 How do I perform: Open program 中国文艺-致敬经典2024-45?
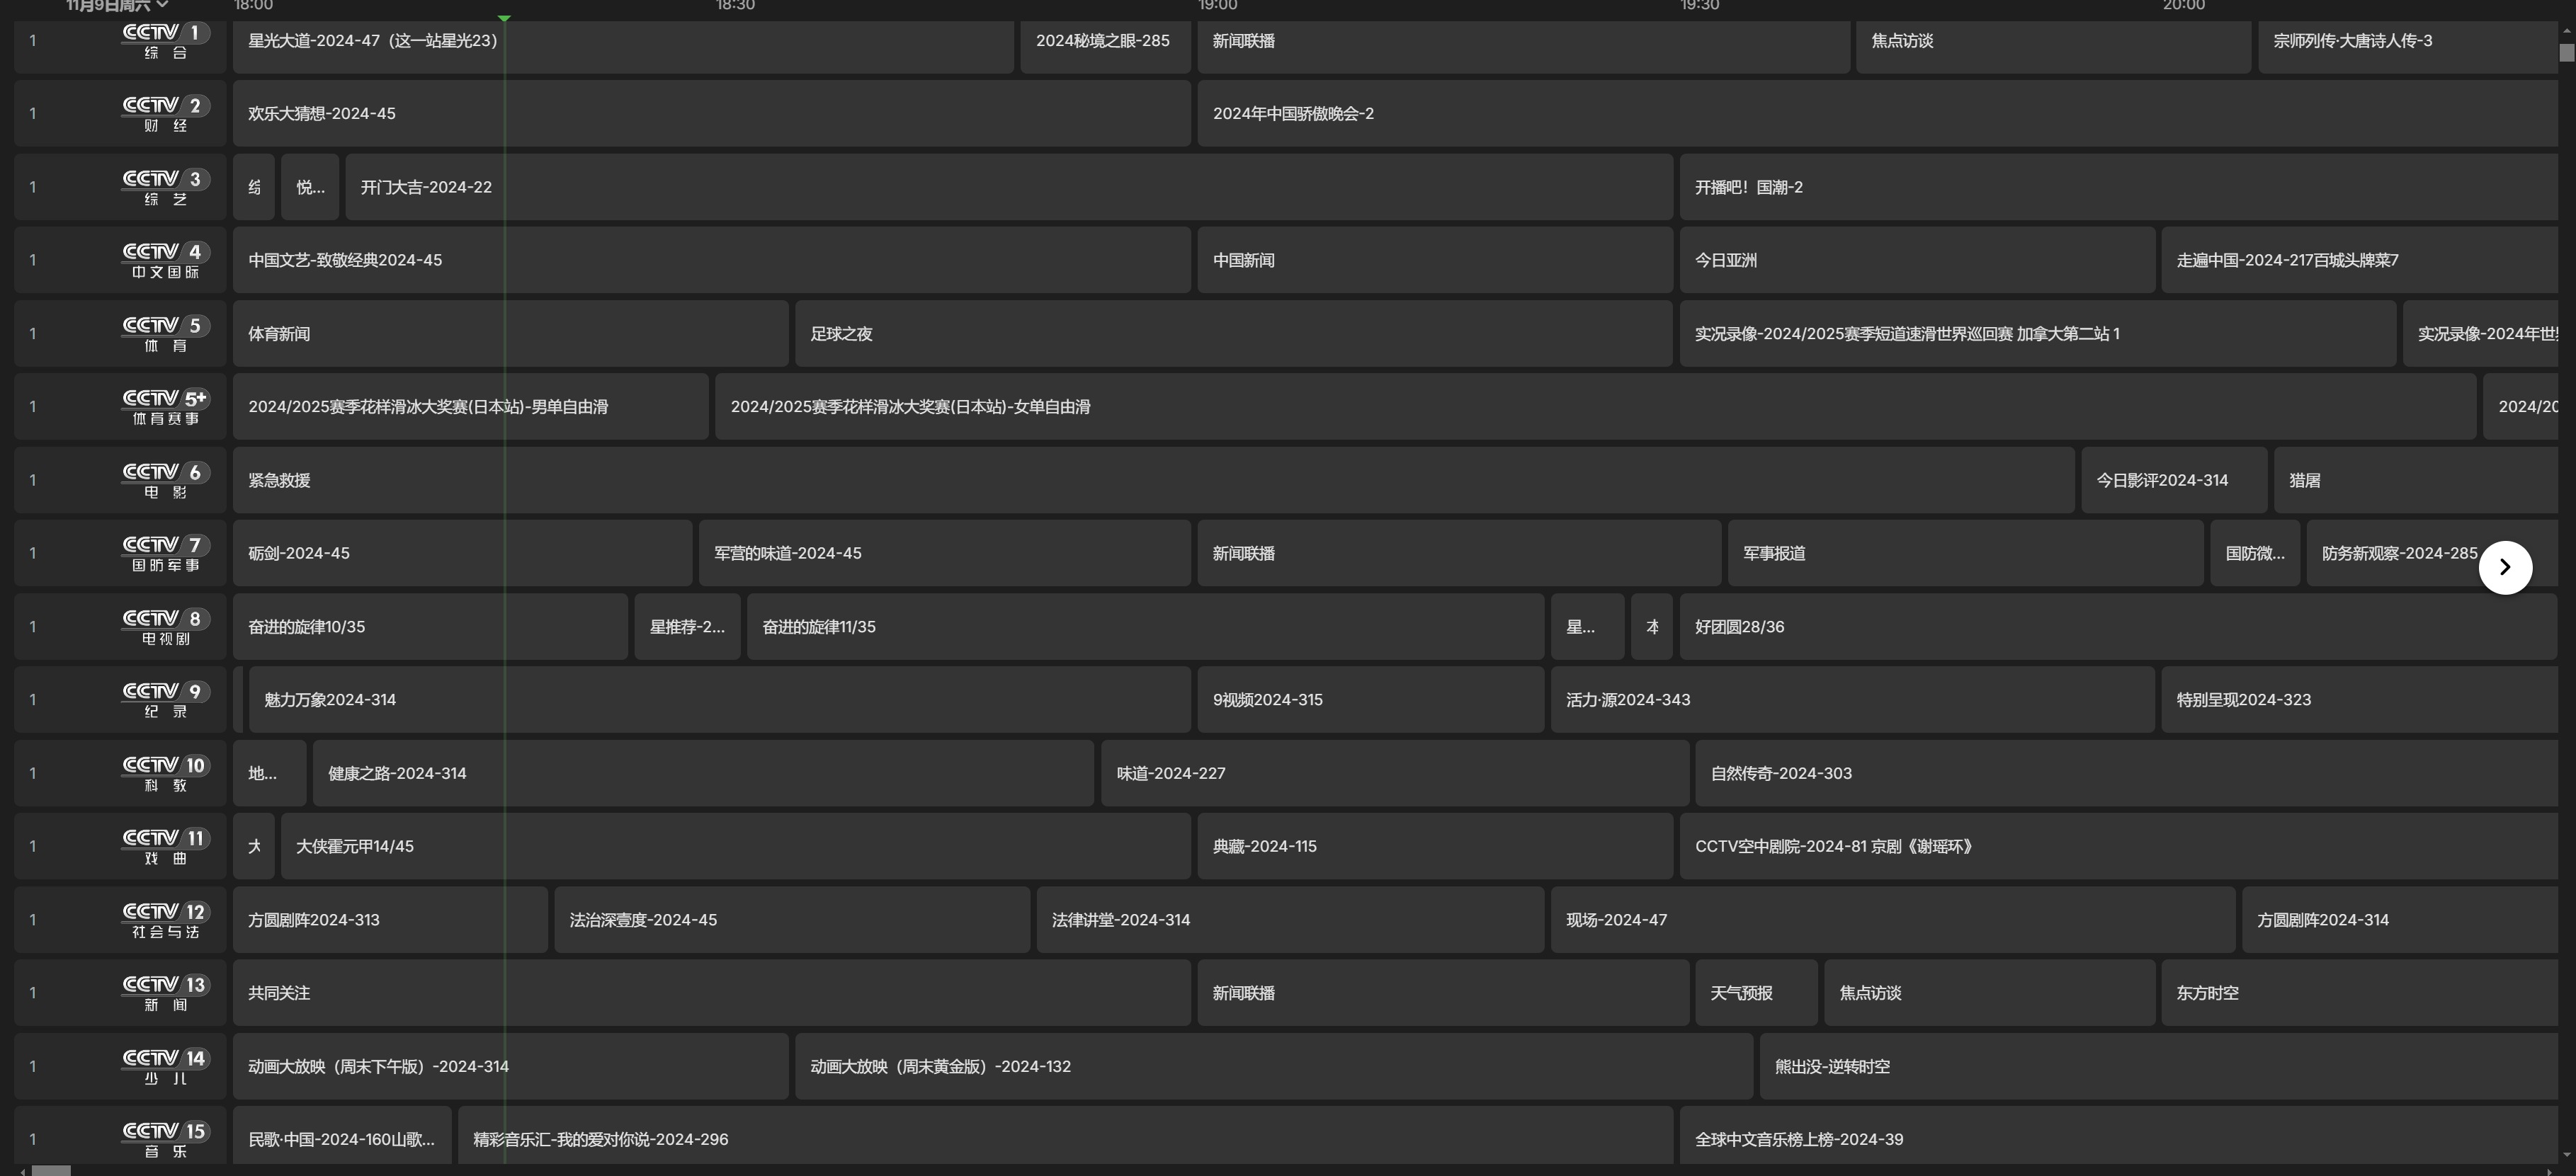click(712, 260)
